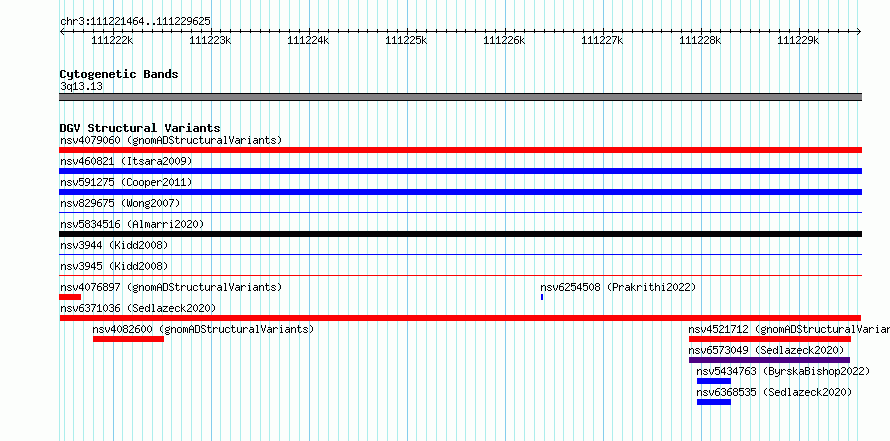
Task: Click nsv3945 (Kidd2008) label
Action: click(114, 266)
